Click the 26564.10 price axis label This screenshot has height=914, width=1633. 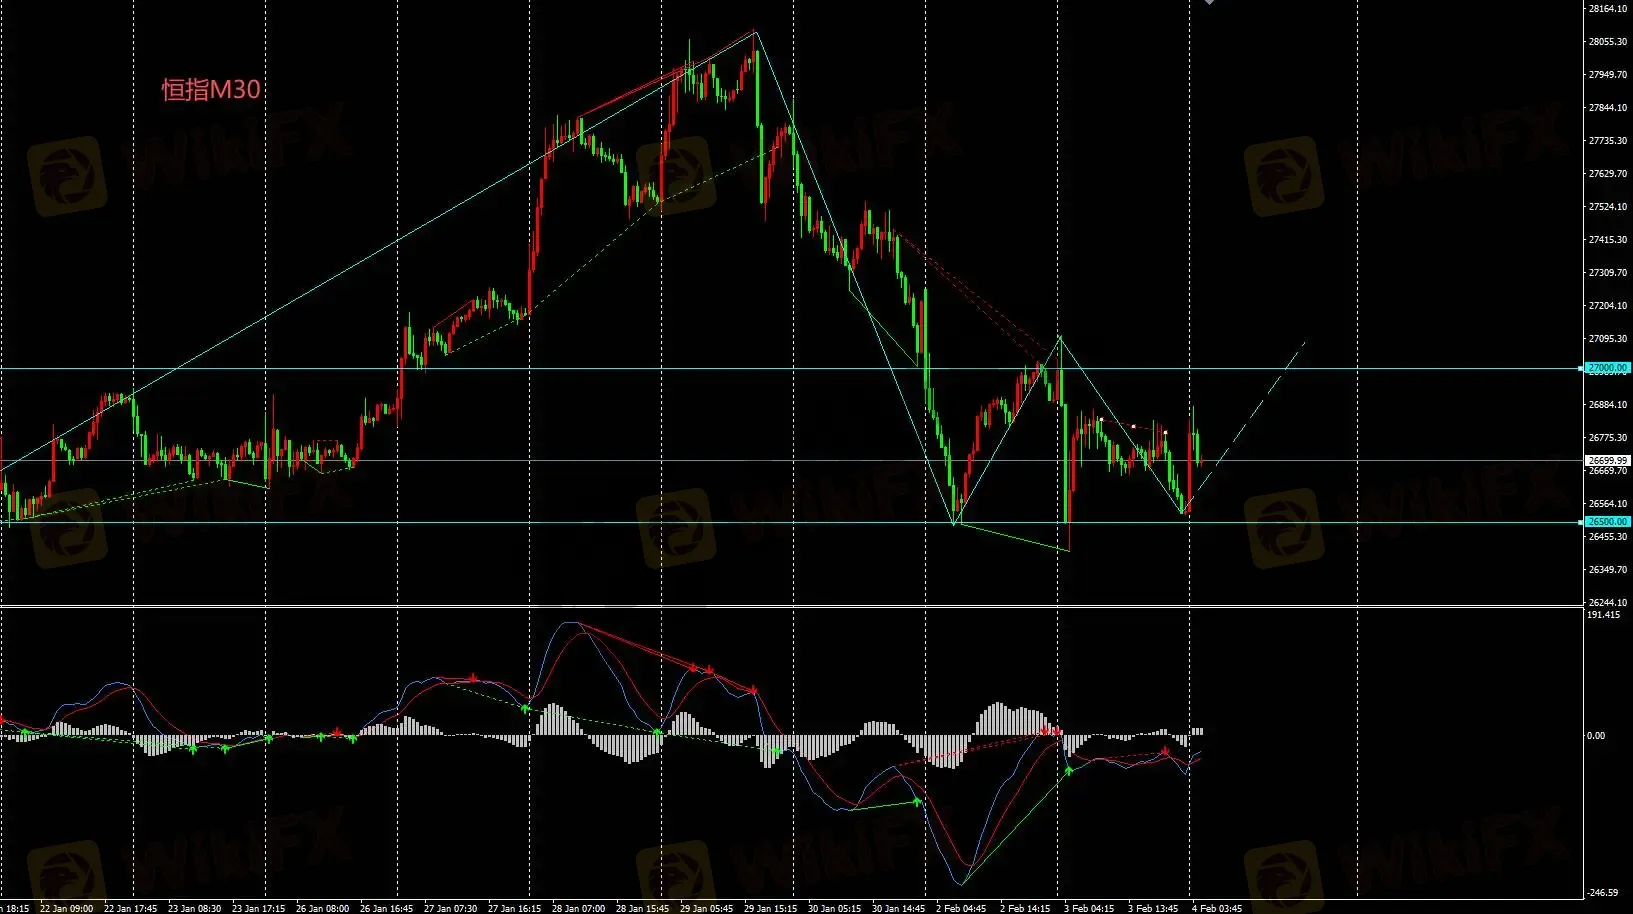pyautogui.click(x=1608, y=504)
